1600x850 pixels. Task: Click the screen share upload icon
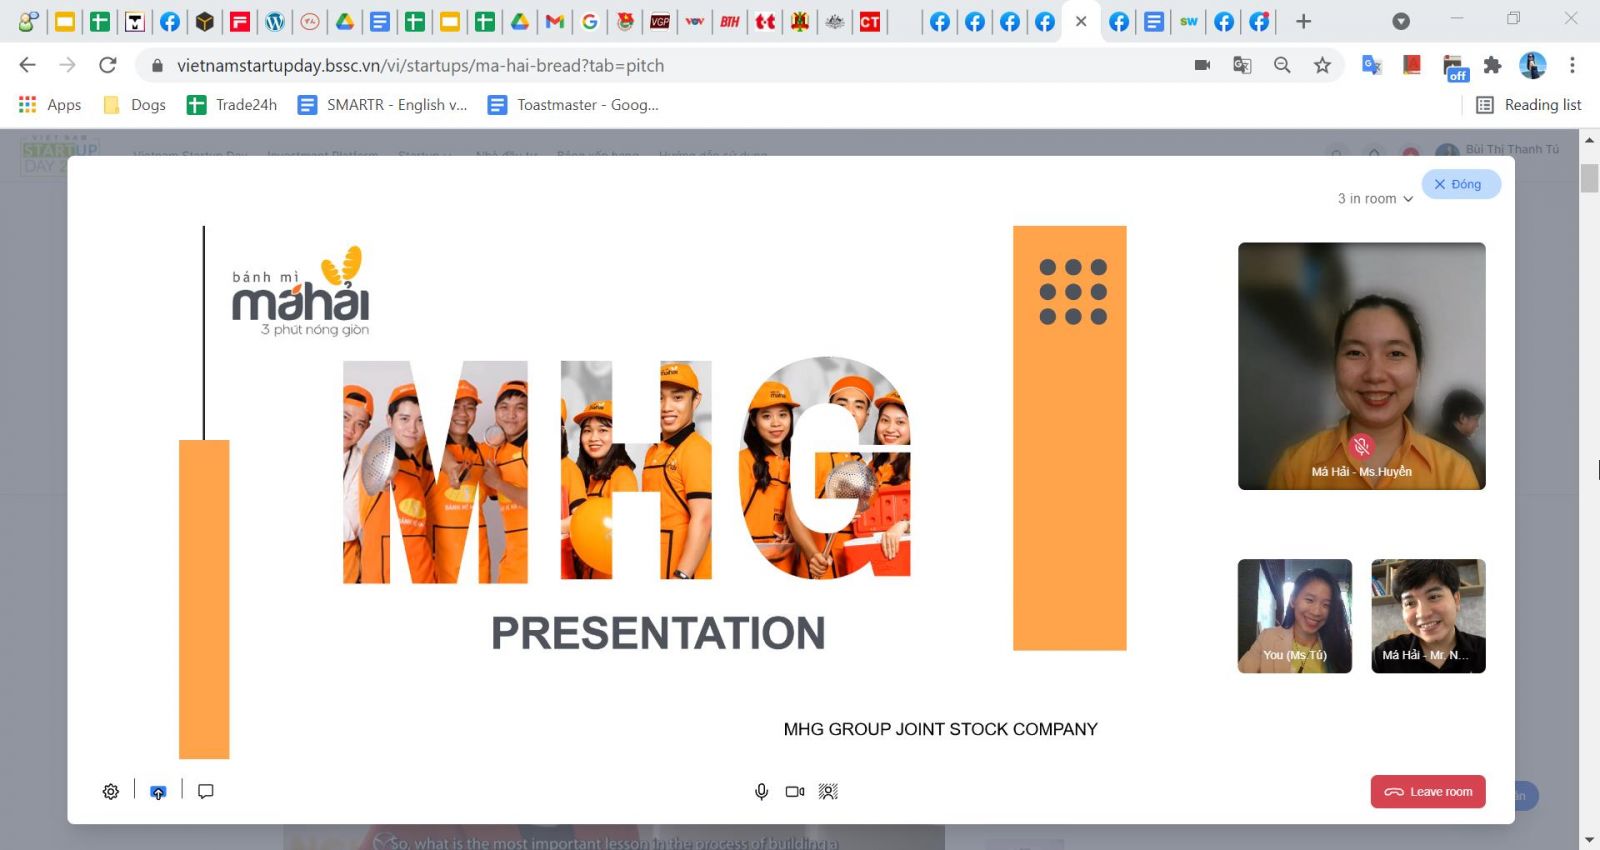pos(158,792)
